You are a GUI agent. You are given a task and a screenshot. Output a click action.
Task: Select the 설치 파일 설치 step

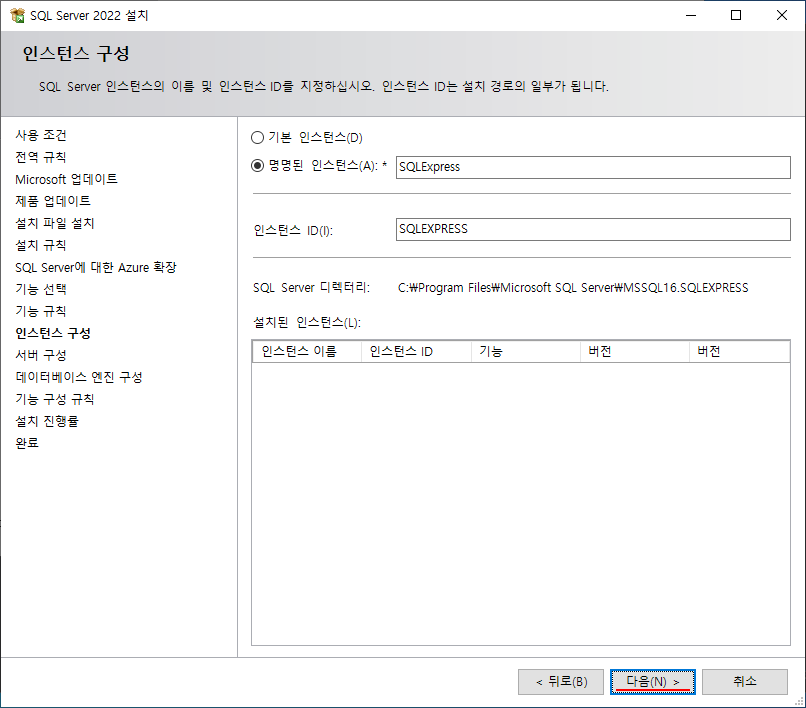54,223
